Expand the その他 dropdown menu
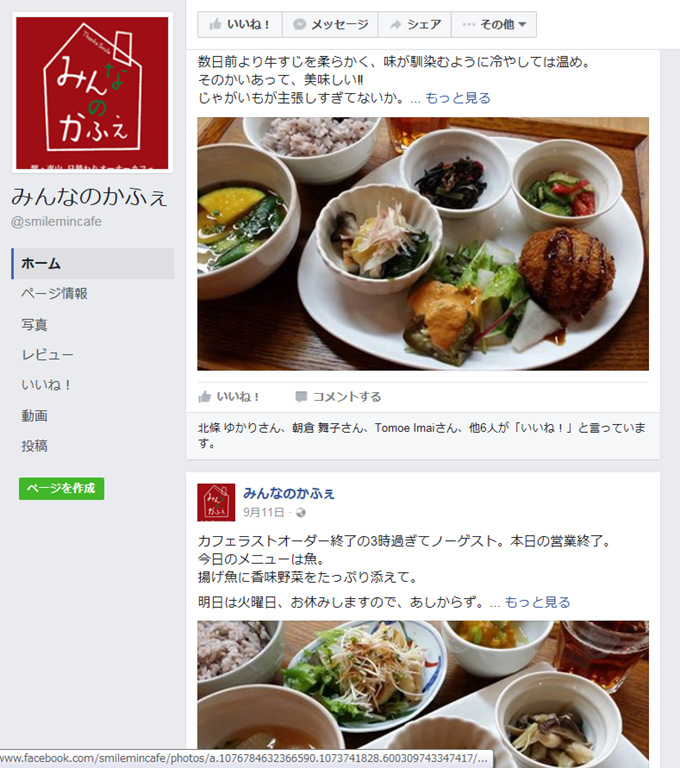Viewport: 680px width, 768px height. coord(494,24)
